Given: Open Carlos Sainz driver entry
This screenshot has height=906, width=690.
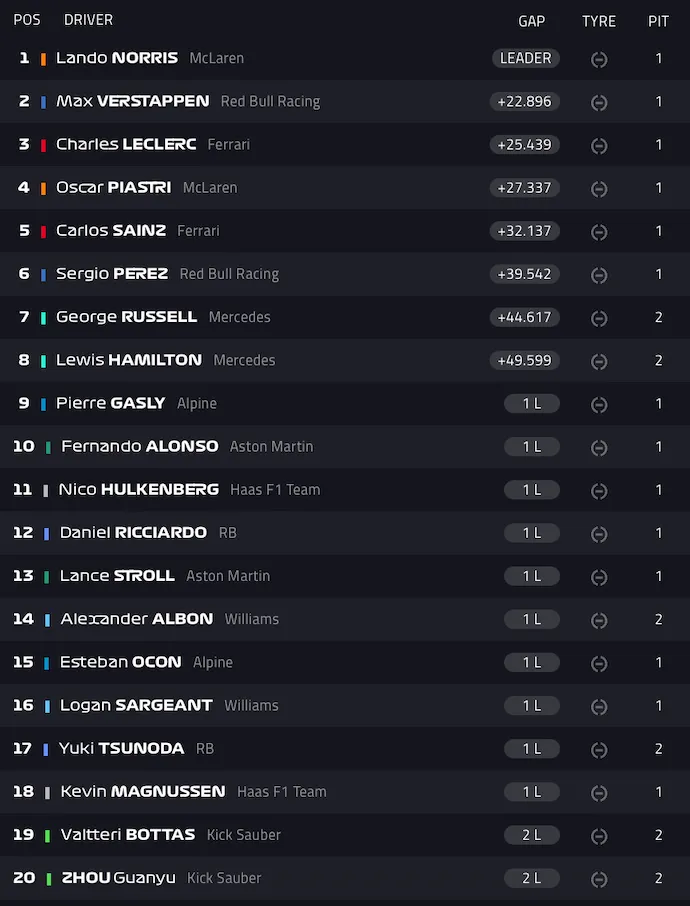Looking at the screenshot, I should pyautogui.click(x=111, y=231).
